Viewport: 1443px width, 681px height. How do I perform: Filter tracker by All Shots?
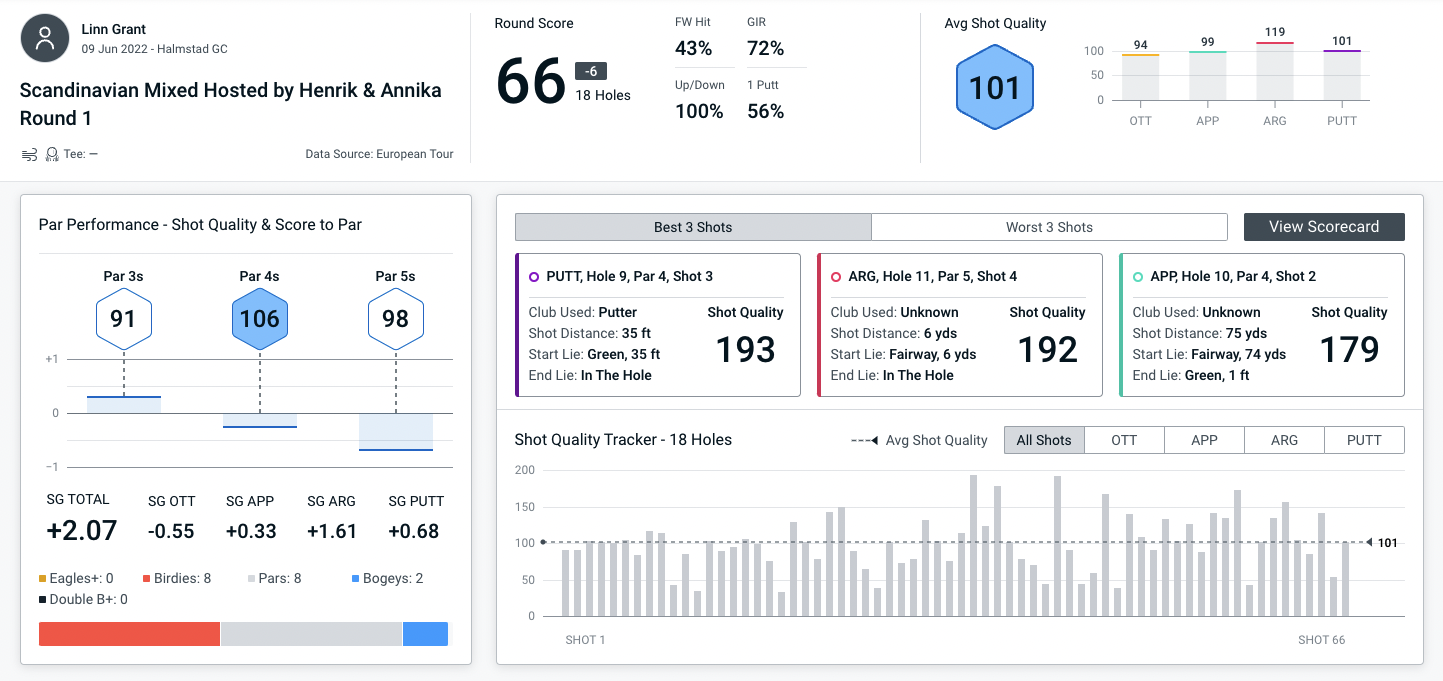point(1043,440)
